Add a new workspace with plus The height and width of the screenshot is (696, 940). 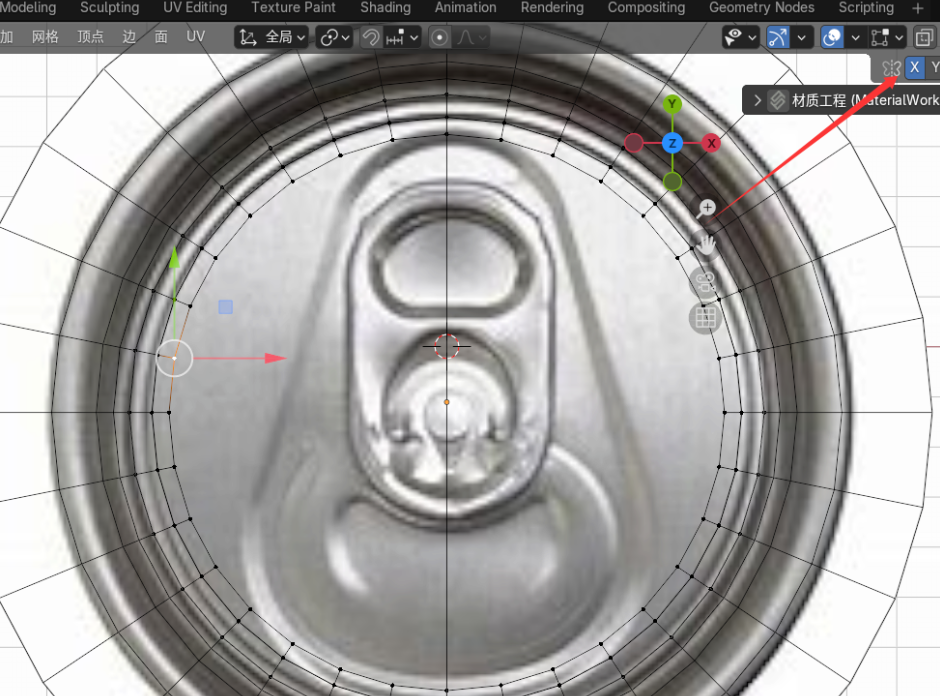pyautogui.click(x=917, y=8)
